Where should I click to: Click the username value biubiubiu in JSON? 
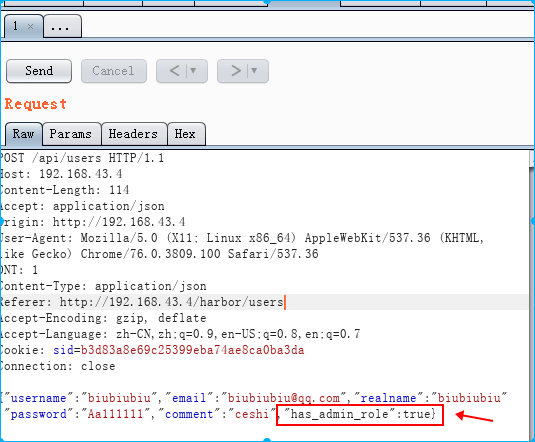click(x=119, y=398)
